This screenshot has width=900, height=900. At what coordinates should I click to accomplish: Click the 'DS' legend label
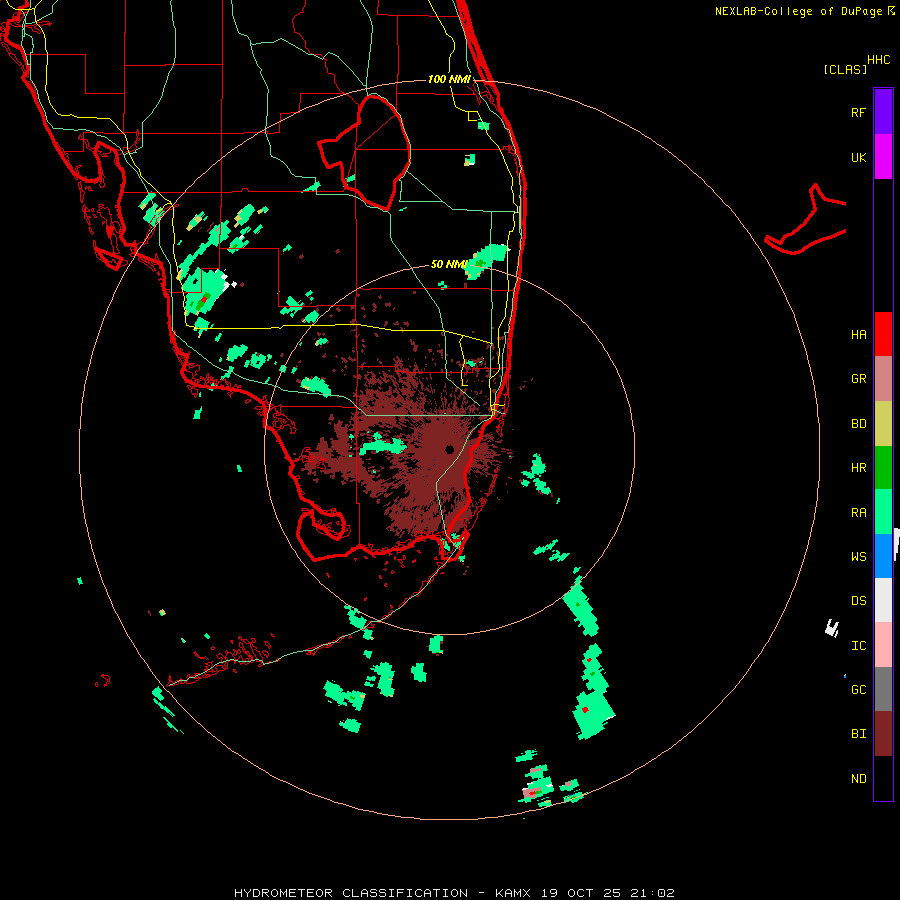858,601
